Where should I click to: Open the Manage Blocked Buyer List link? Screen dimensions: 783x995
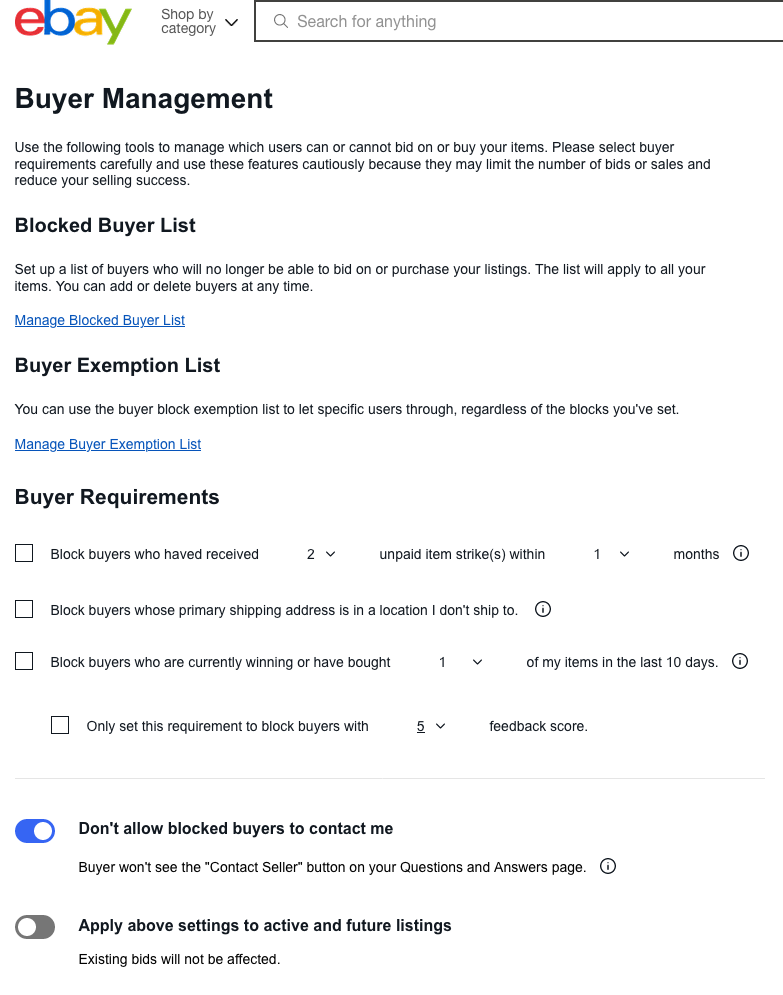(x=100, y=320)
